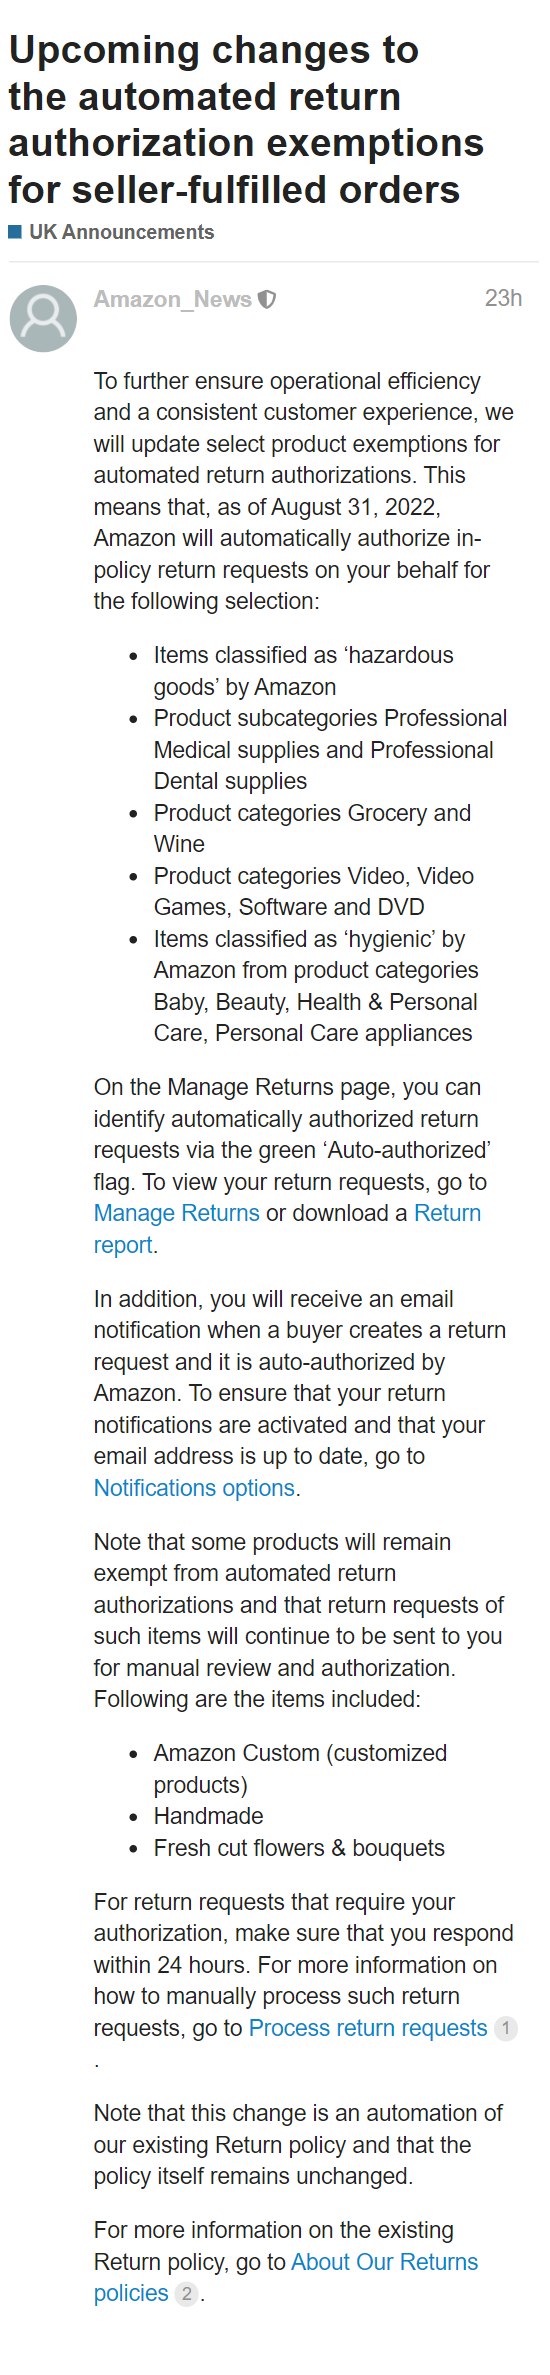The image size is (550, 2375).
Task: Open the Notifications options link
Action: pos(194,1488)
